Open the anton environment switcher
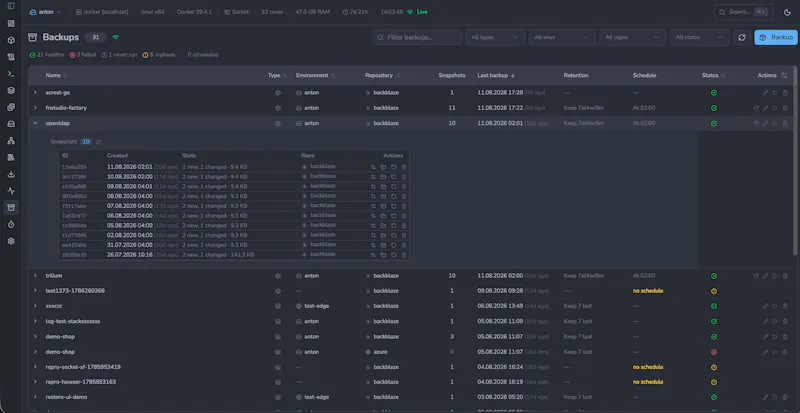This screenshot has height=413, width=800. pos(45,12)
